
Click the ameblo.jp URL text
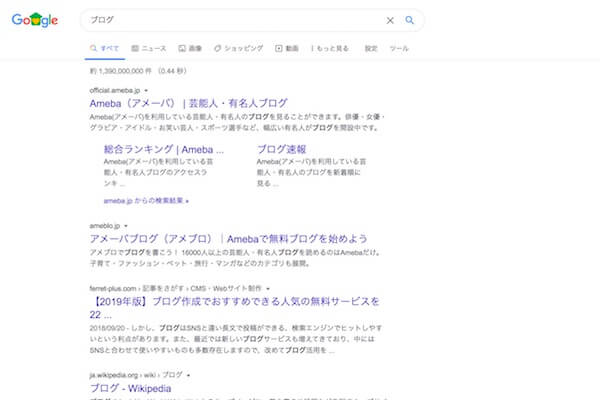pyautogui.click(x=105, y=226)
